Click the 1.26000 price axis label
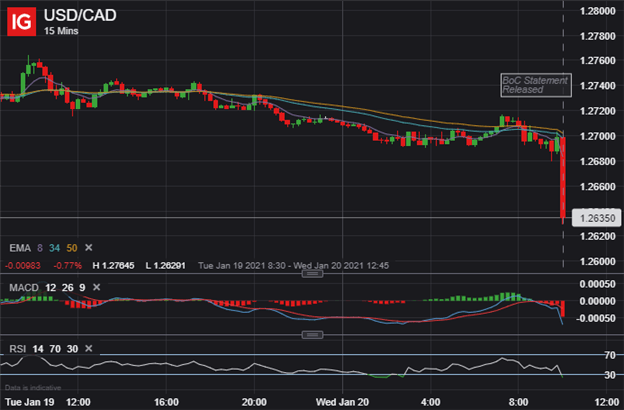624x410 pixels. [x=598, y=262]
